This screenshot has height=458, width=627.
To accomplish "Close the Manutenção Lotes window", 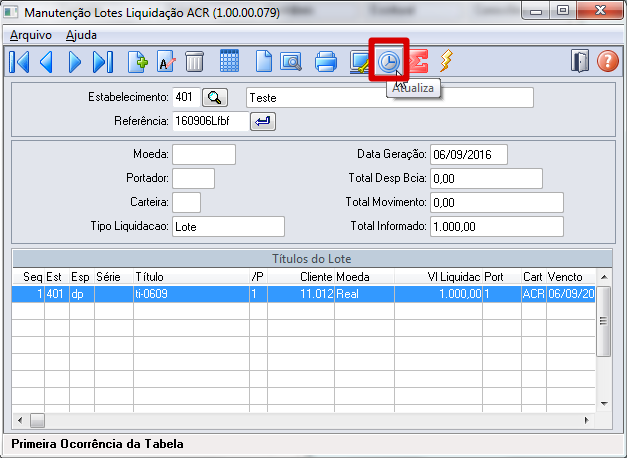I will click(x=600, y=11).
